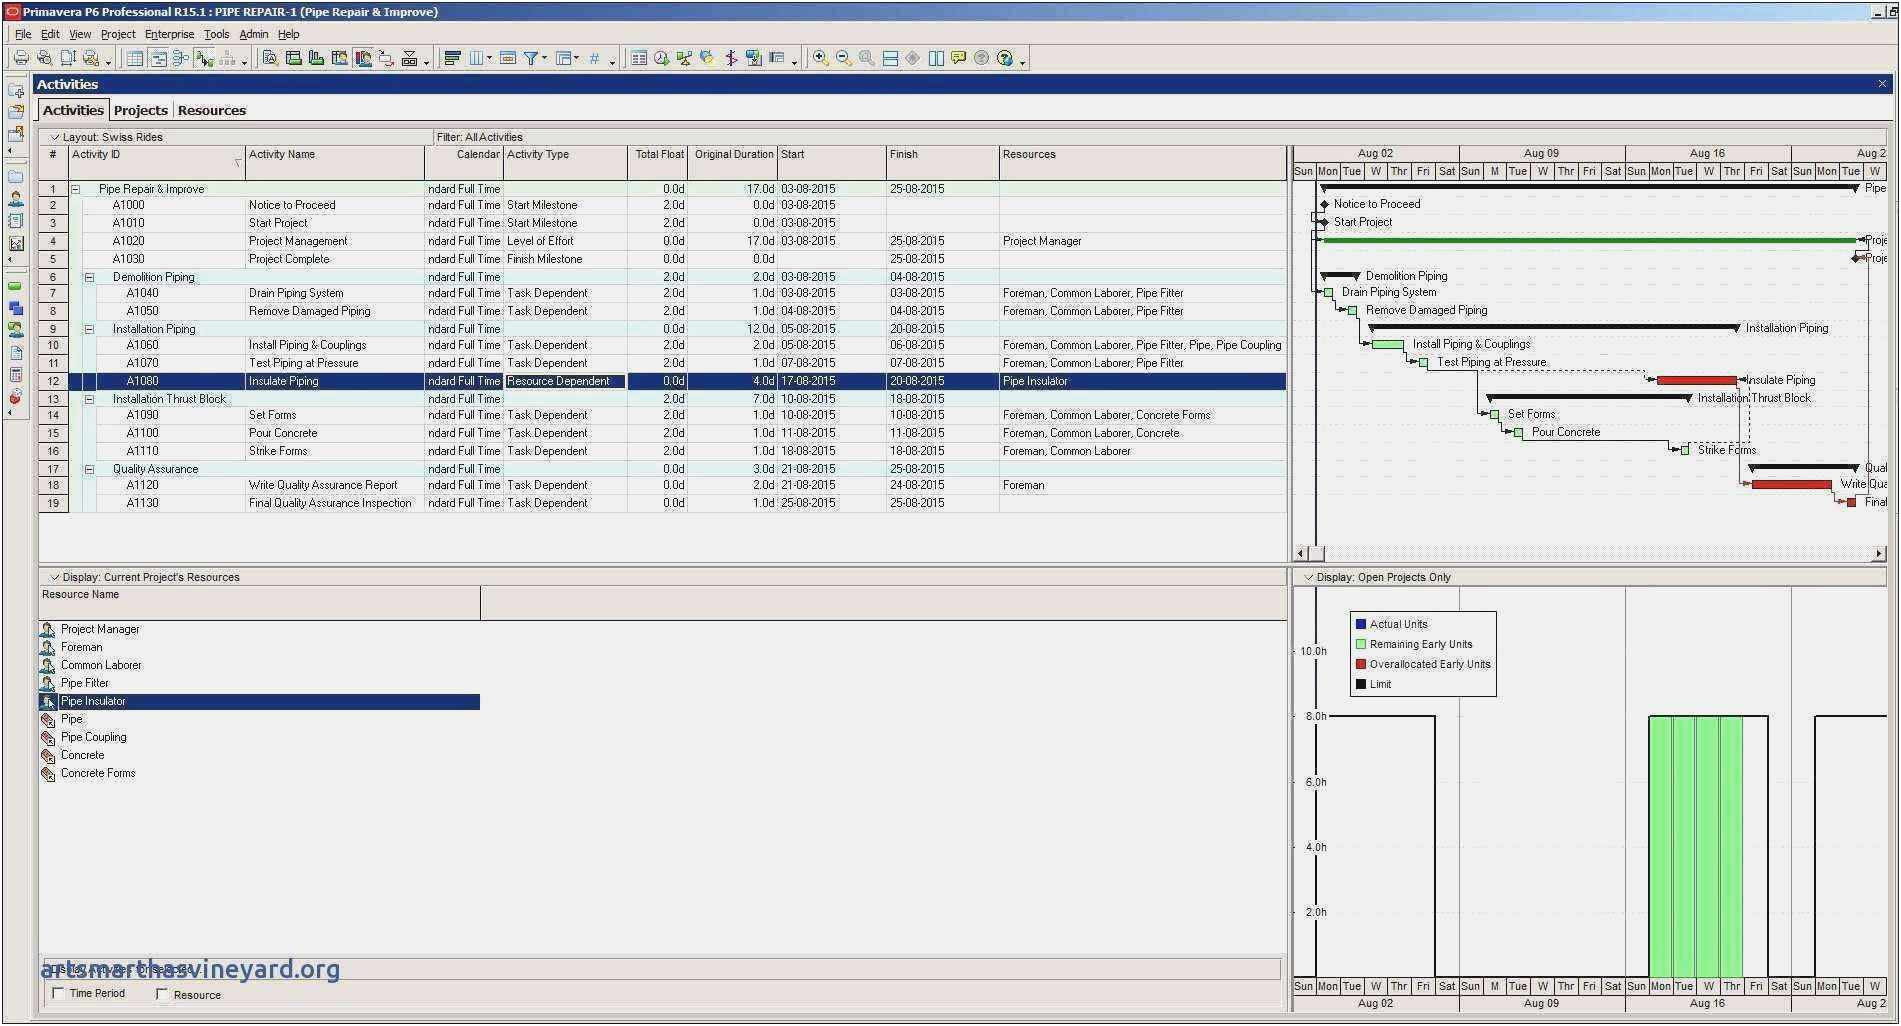
Task: Enable the Time Period checkbox
Action: (58, 994)
